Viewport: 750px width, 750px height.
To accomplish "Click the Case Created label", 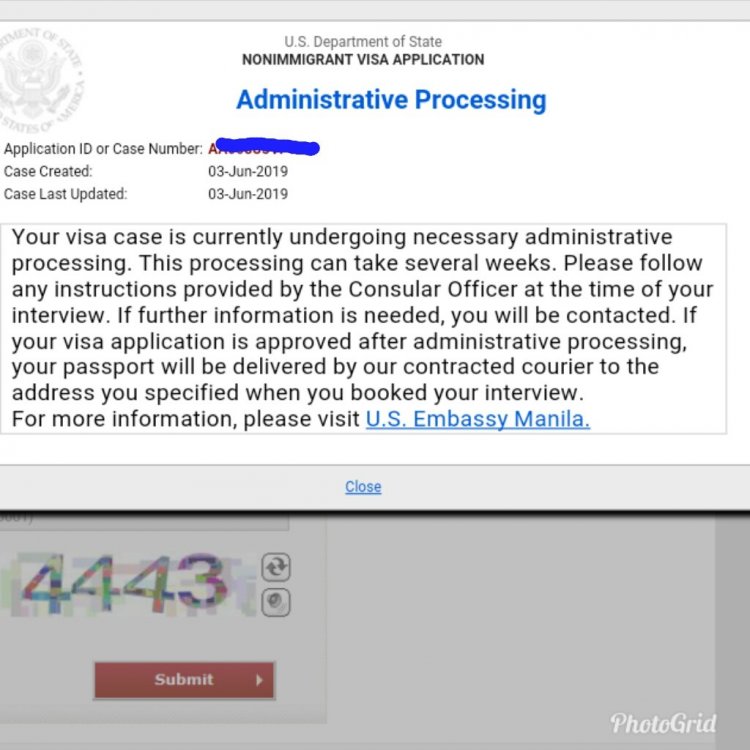I will coord(48,171).
